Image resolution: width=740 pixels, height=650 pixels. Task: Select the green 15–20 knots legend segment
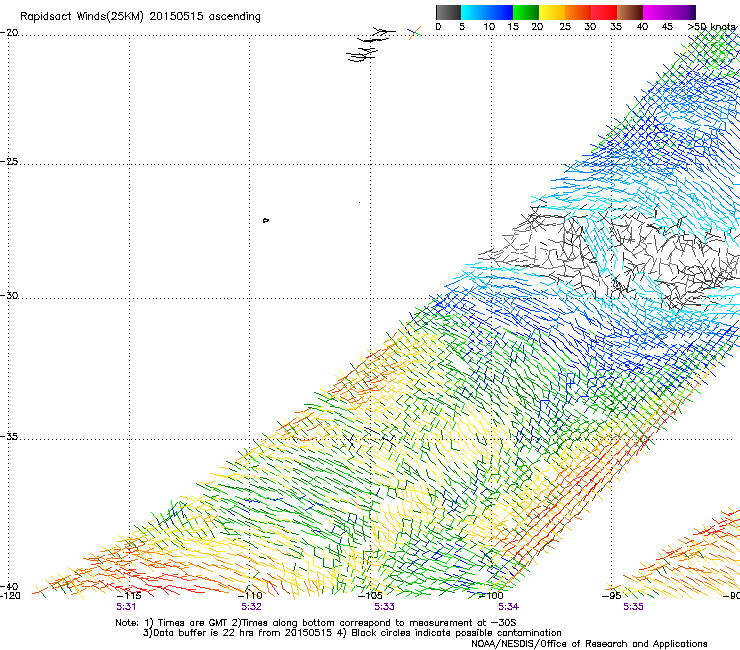[x=526, y=12]
